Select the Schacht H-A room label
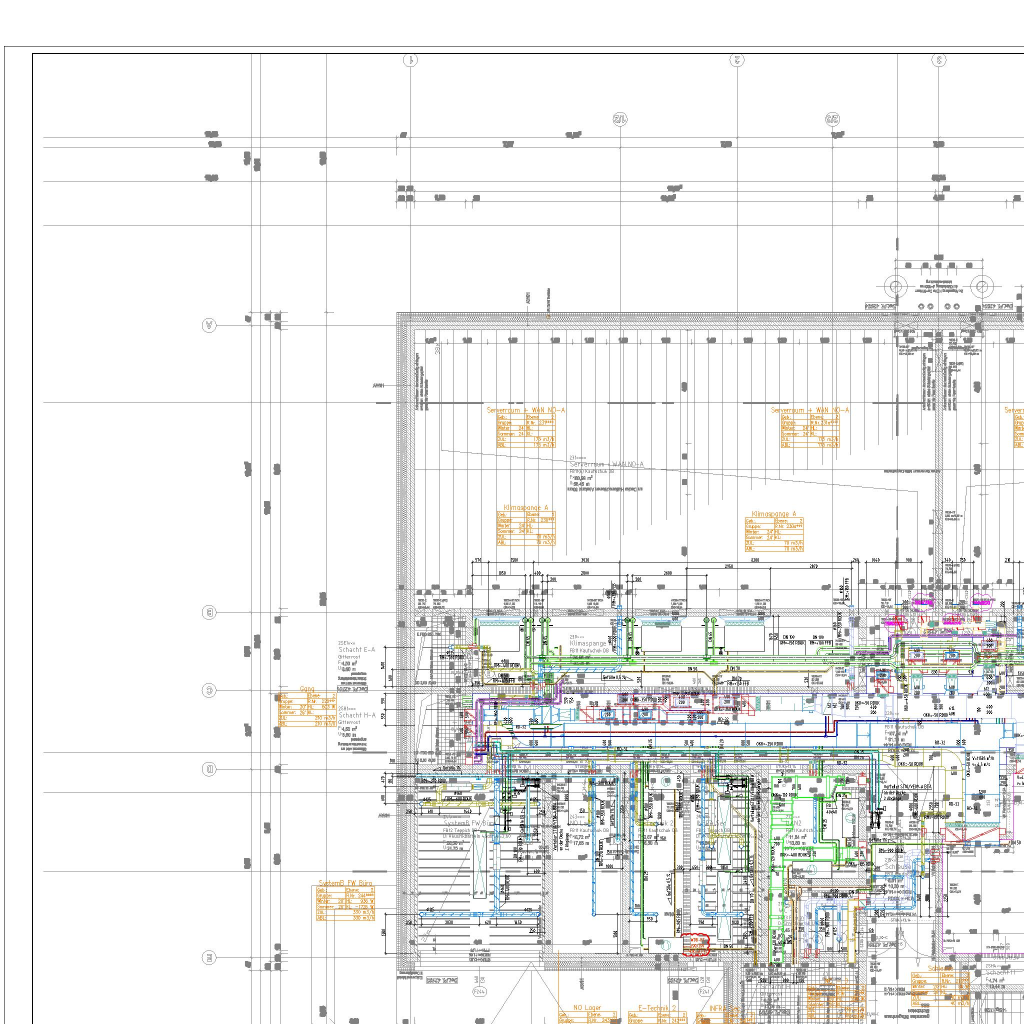This screenshot has height=1024, width=1024. tap(357, 716)
